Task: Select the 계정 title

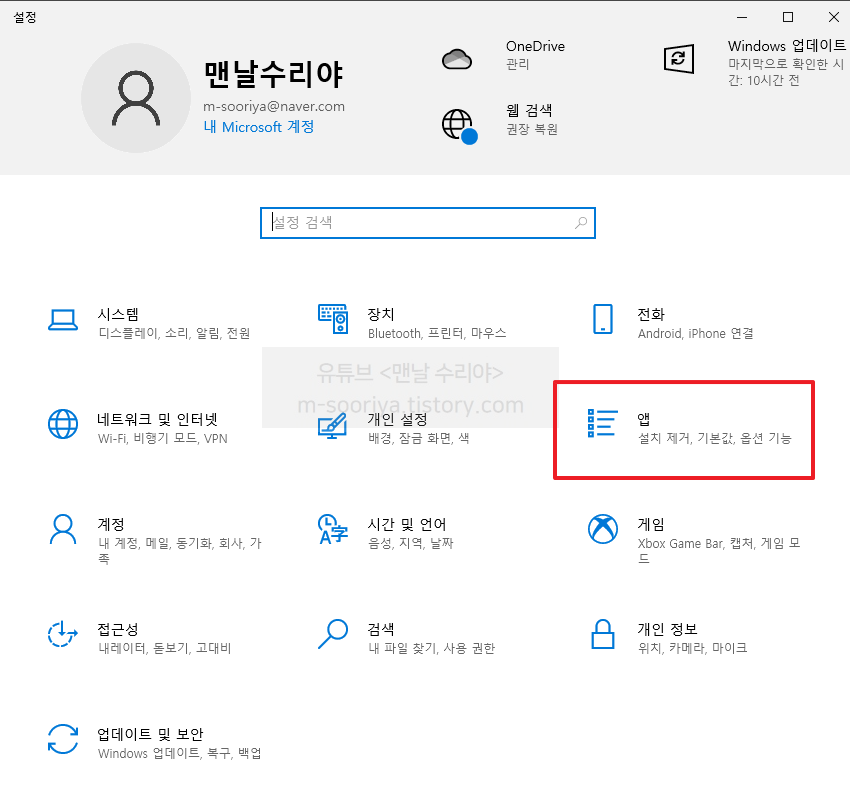Action: (x=111, y=524)
